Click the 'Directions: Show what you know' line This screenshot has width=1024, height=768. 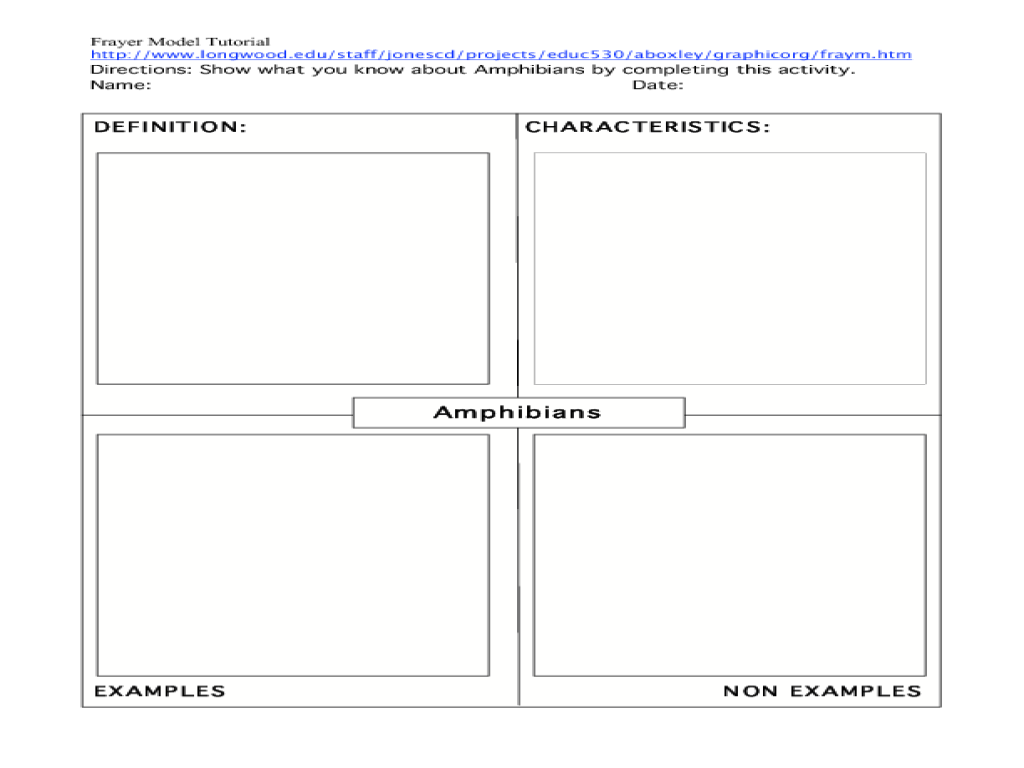pyautogui.click(x=473, y=70)
